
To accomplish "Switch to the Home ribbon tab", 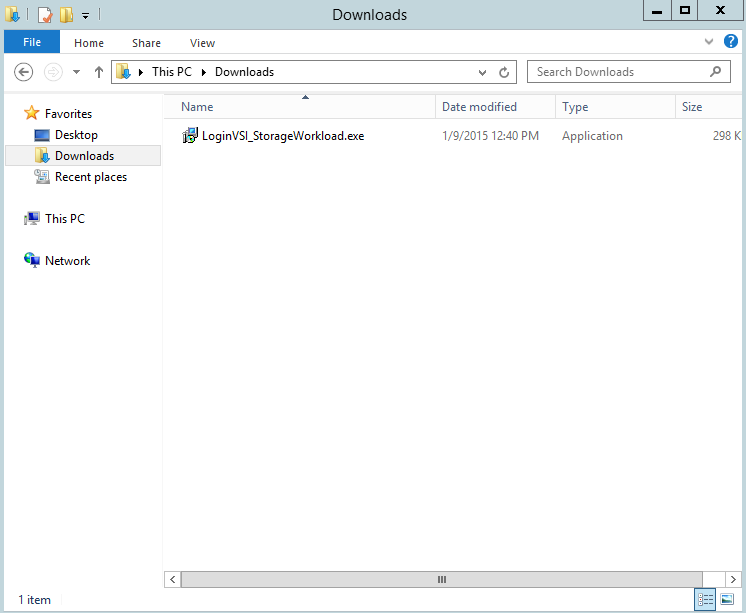I will [x=89, y=43].
